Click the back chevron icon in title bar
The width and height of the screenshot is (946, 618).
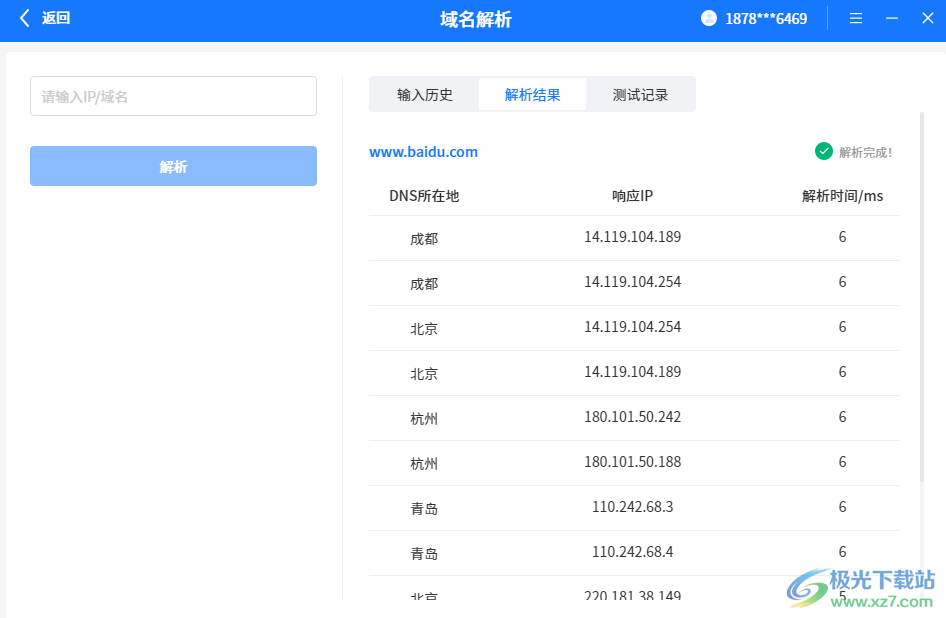click(x=24, y=17)
